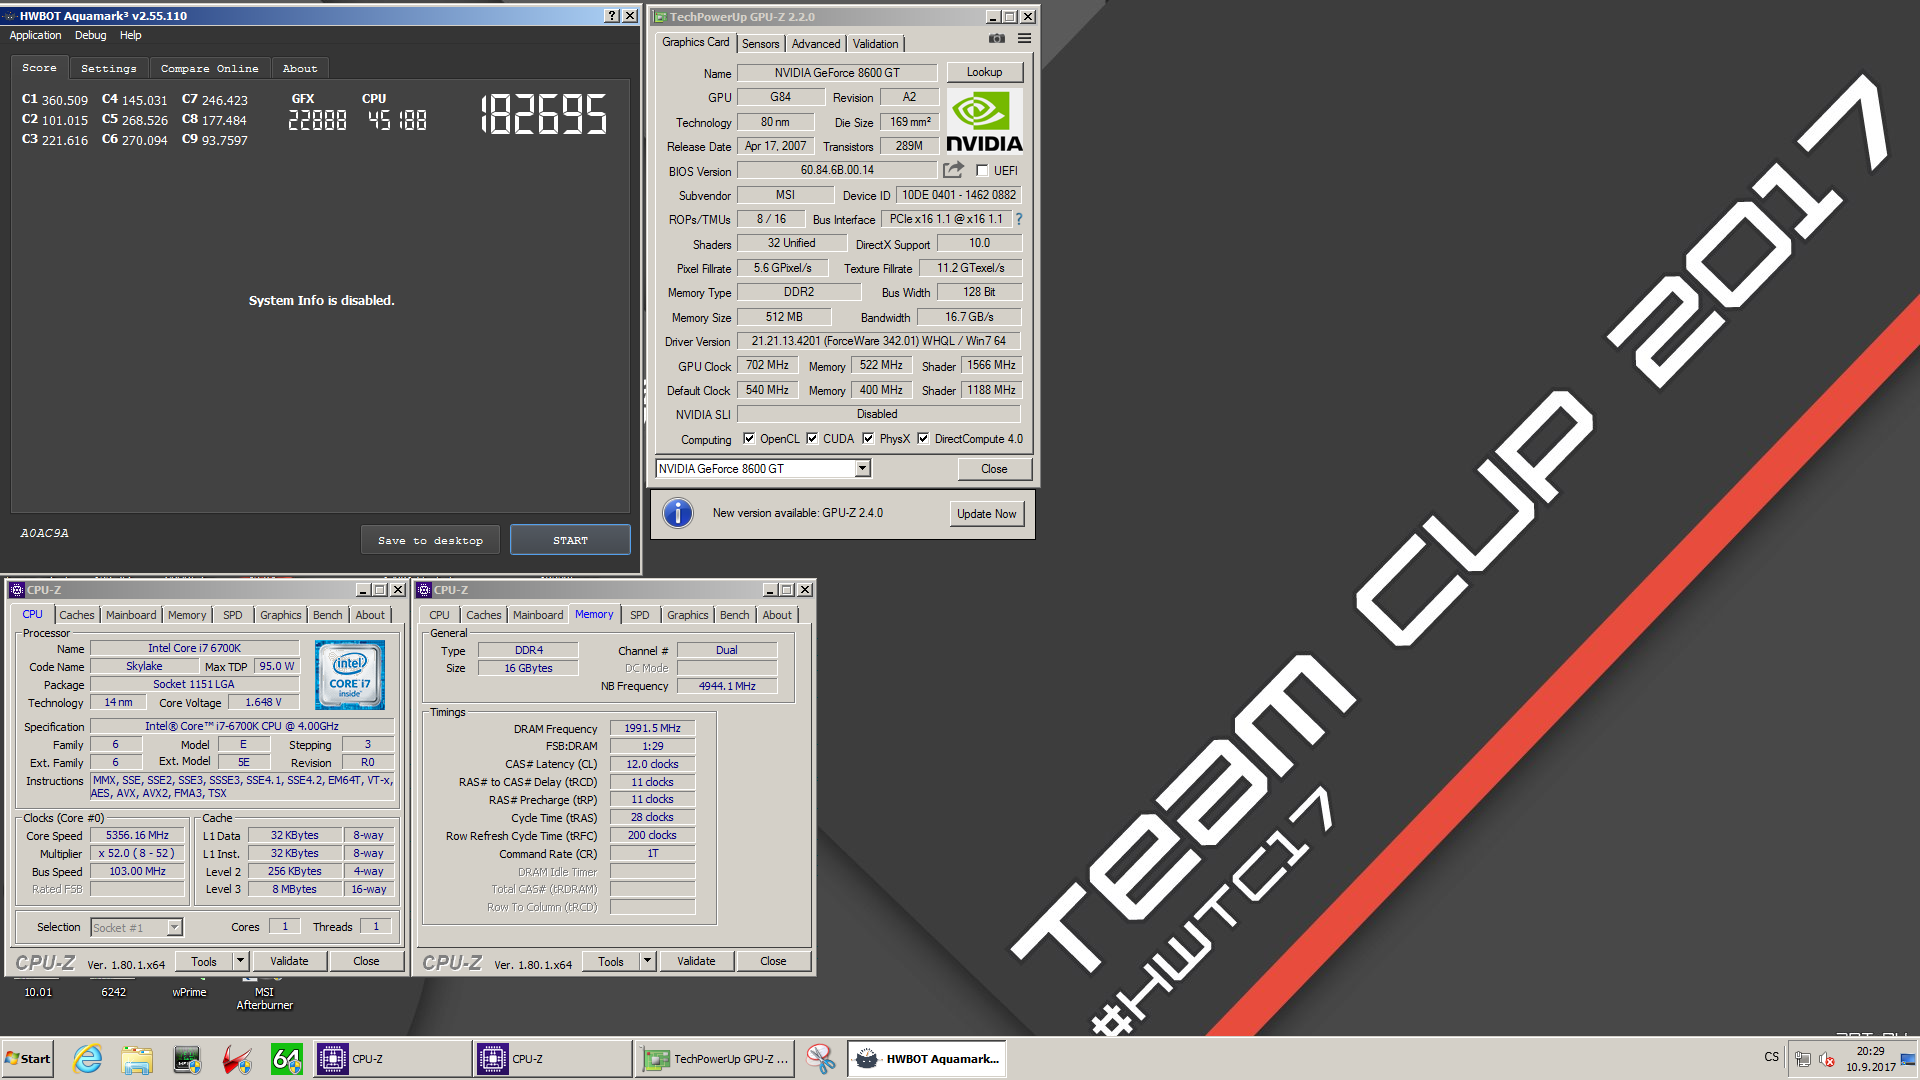Open the Snipping Tool scissors icon on taskbar
Screen dimensions: 1920x1080
(x=821, y=1059)
